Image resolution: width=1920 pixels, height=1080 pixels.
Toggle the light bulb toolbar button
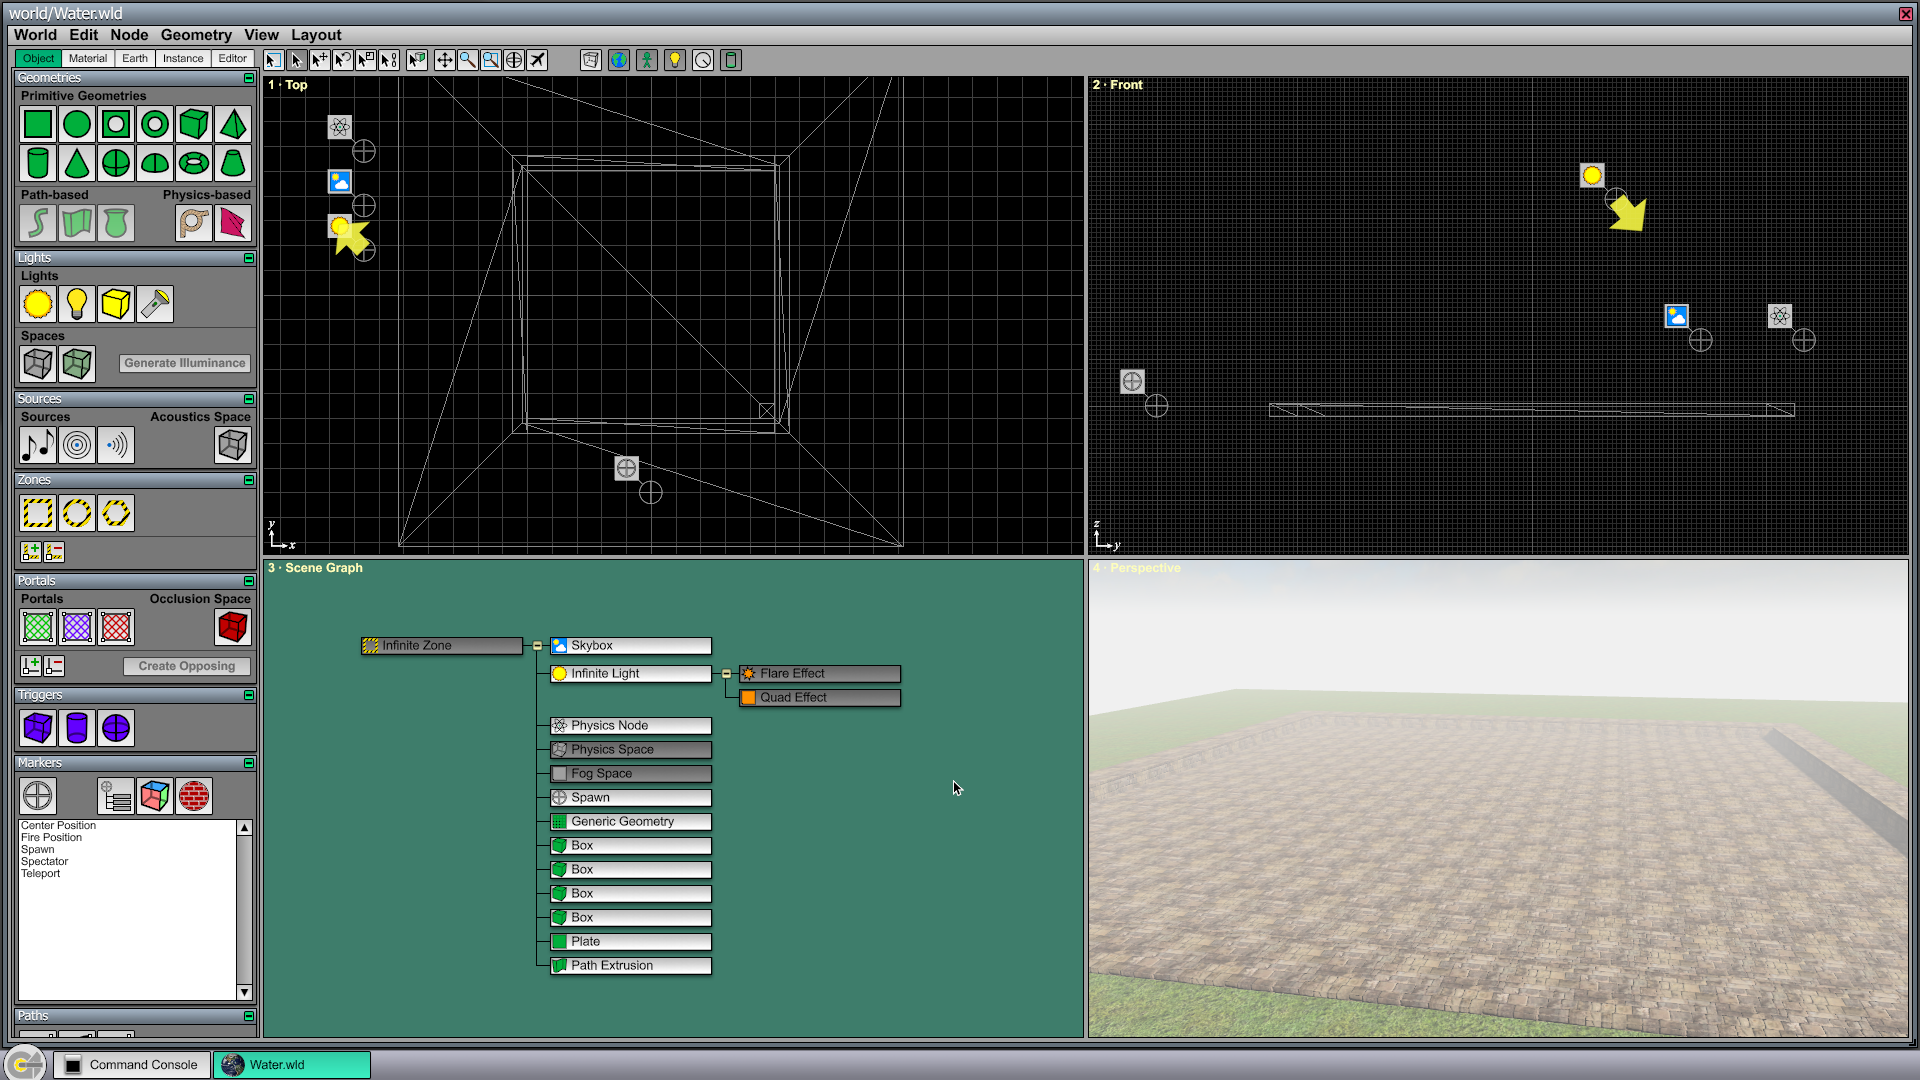pos(675,60)
